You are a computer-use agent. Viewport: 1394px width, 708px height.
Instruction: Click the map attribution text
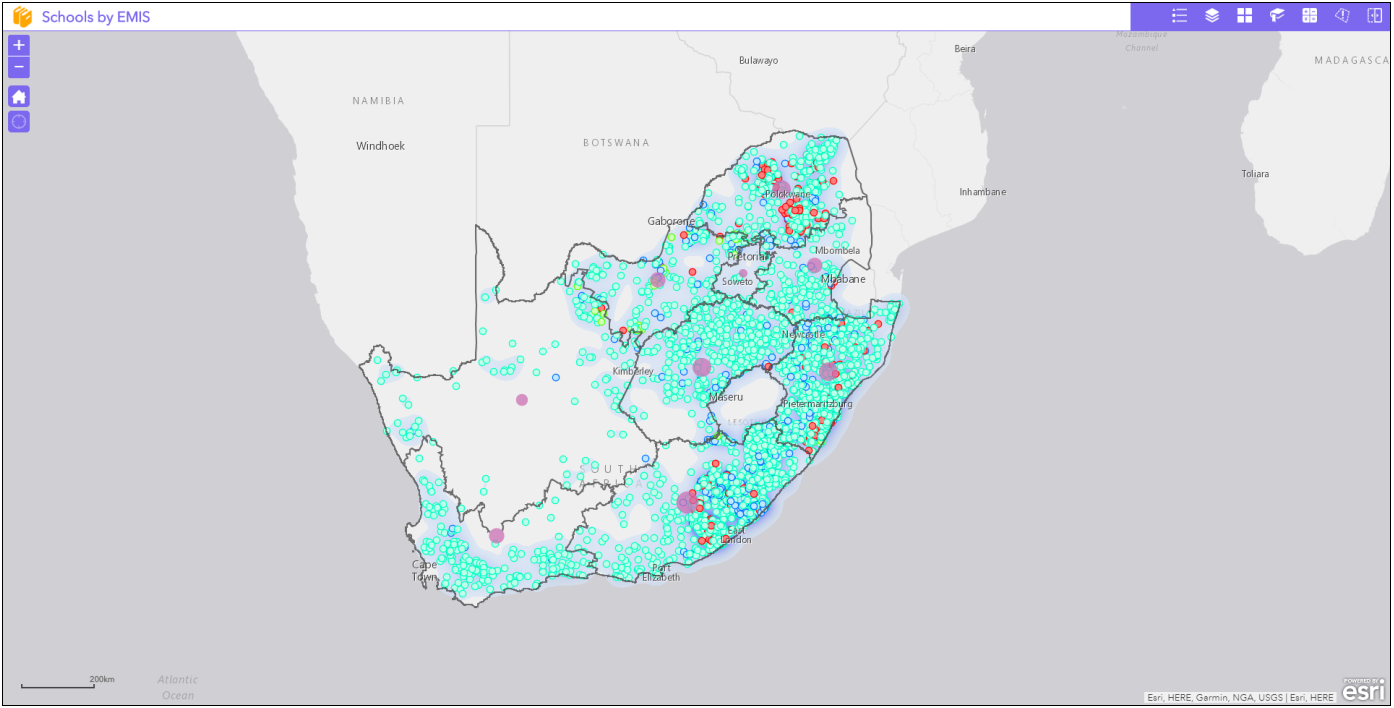click(x=1240, y=697)
